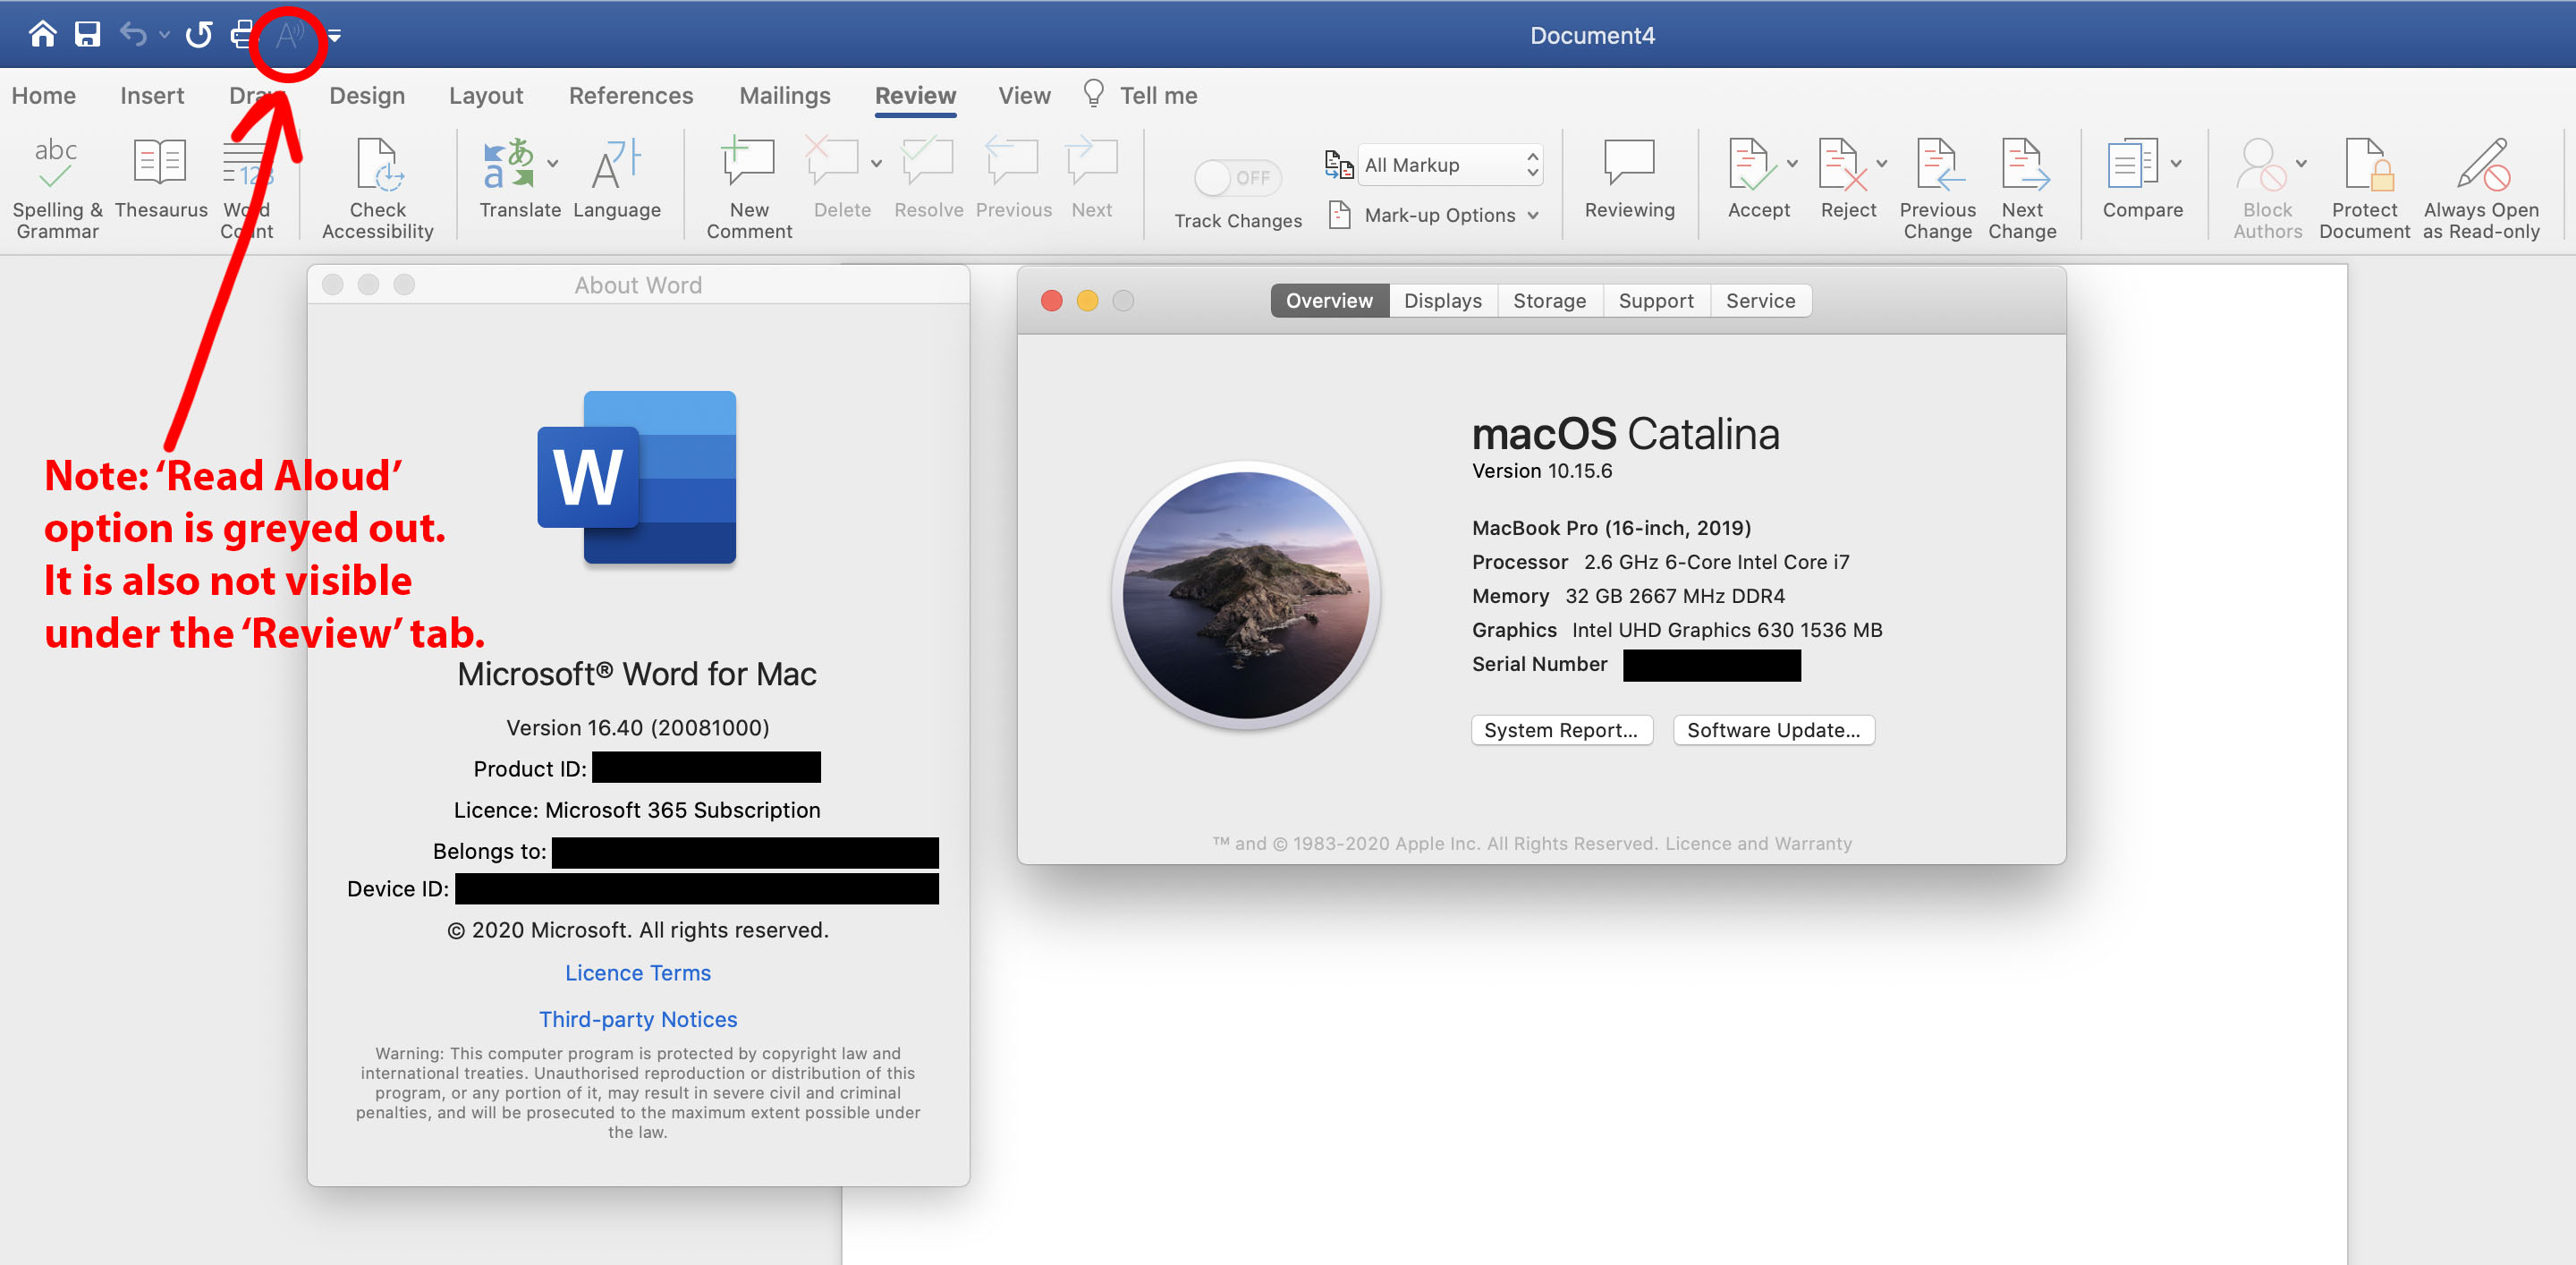Expand the Compare dropdown arrow
Image resolution: width=2576 pixels, height=1265 pixels.
click(x=2176, y=163)
